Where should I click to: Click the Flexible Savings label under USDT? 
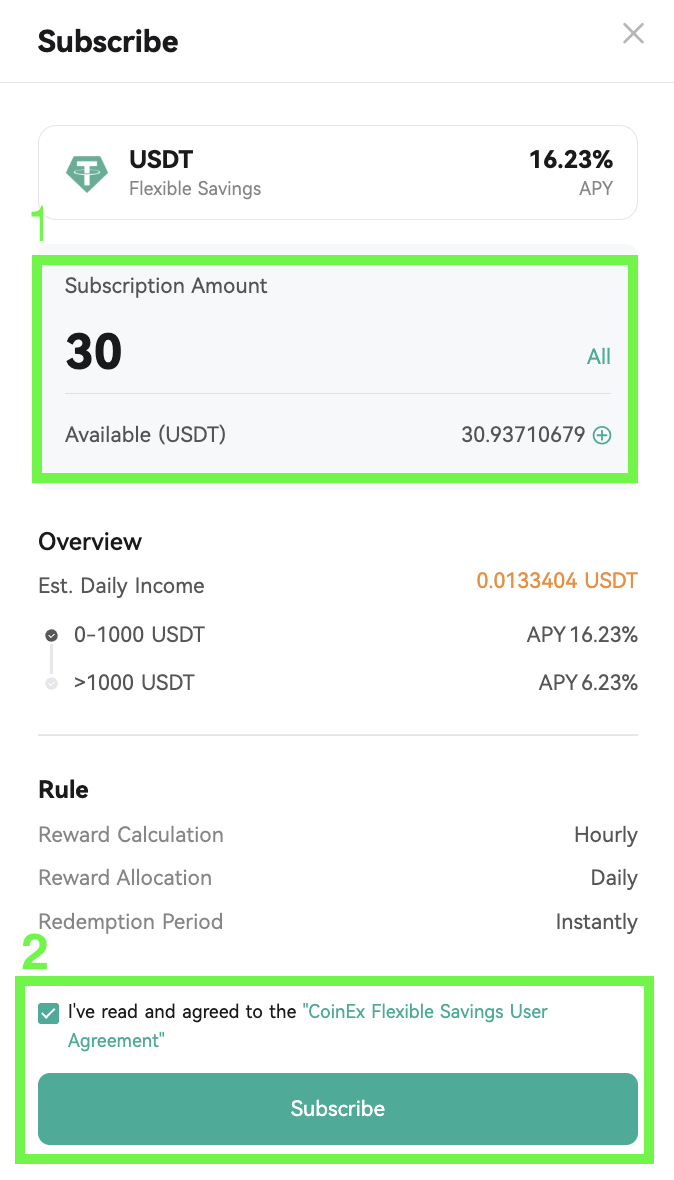click(195, 188)
